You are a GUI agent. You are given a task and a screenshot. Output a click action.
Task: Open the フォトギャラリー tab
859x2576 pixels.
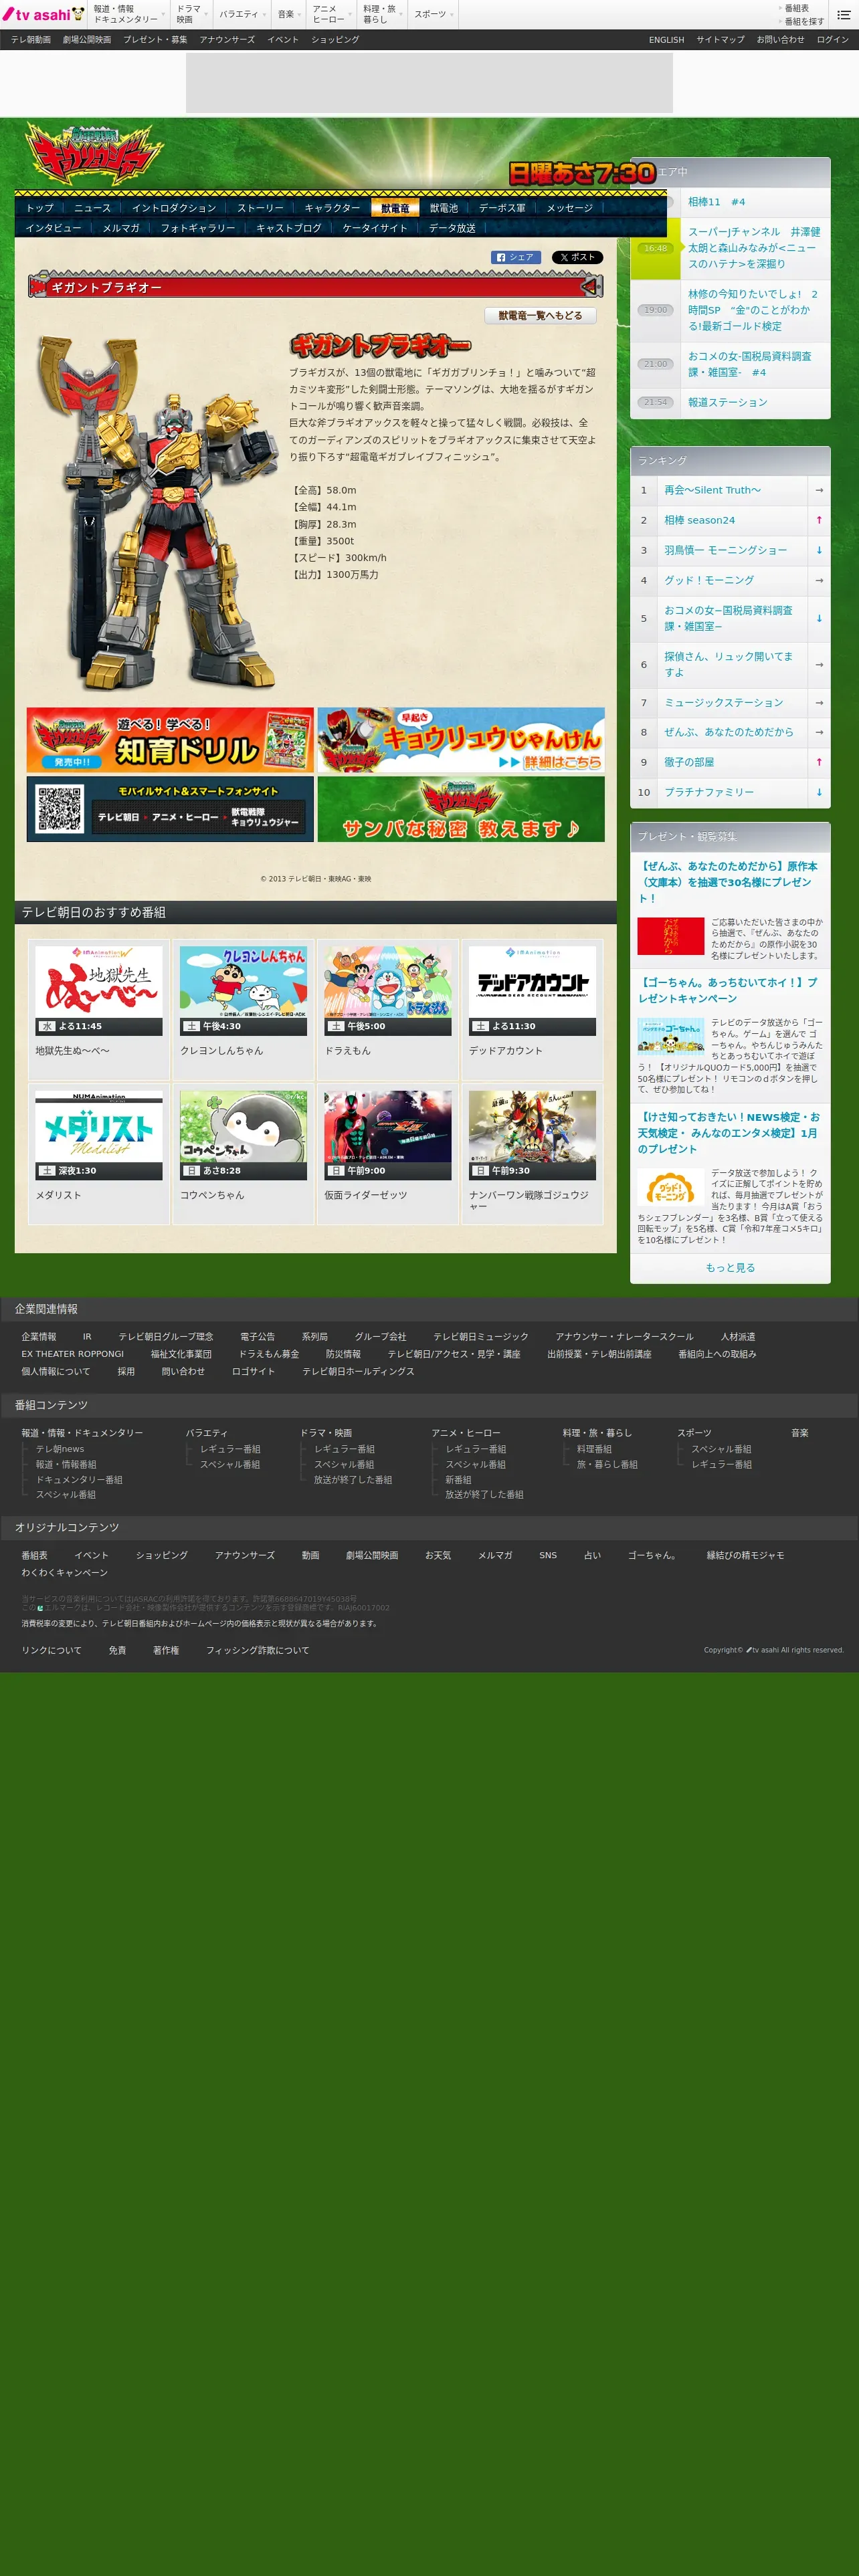point(198,228)
